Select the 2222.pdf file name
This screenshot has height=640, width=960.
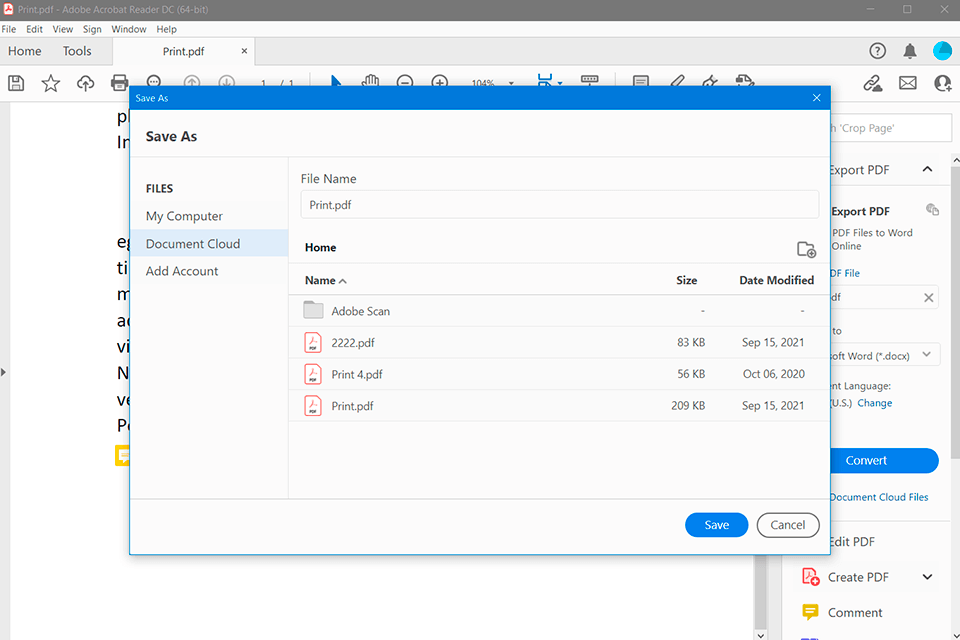353,342
